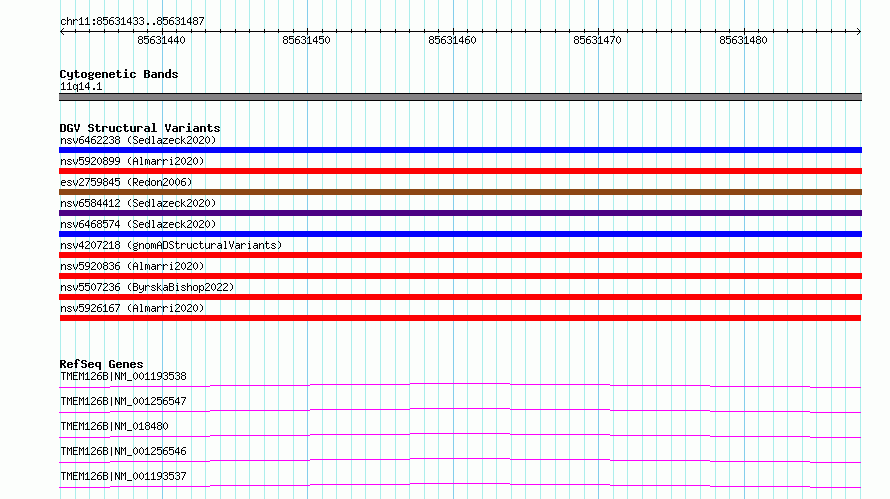Click the red bar under nsv5507236
This screenshot has height=499, width=890.
click(x=460, y=297)
